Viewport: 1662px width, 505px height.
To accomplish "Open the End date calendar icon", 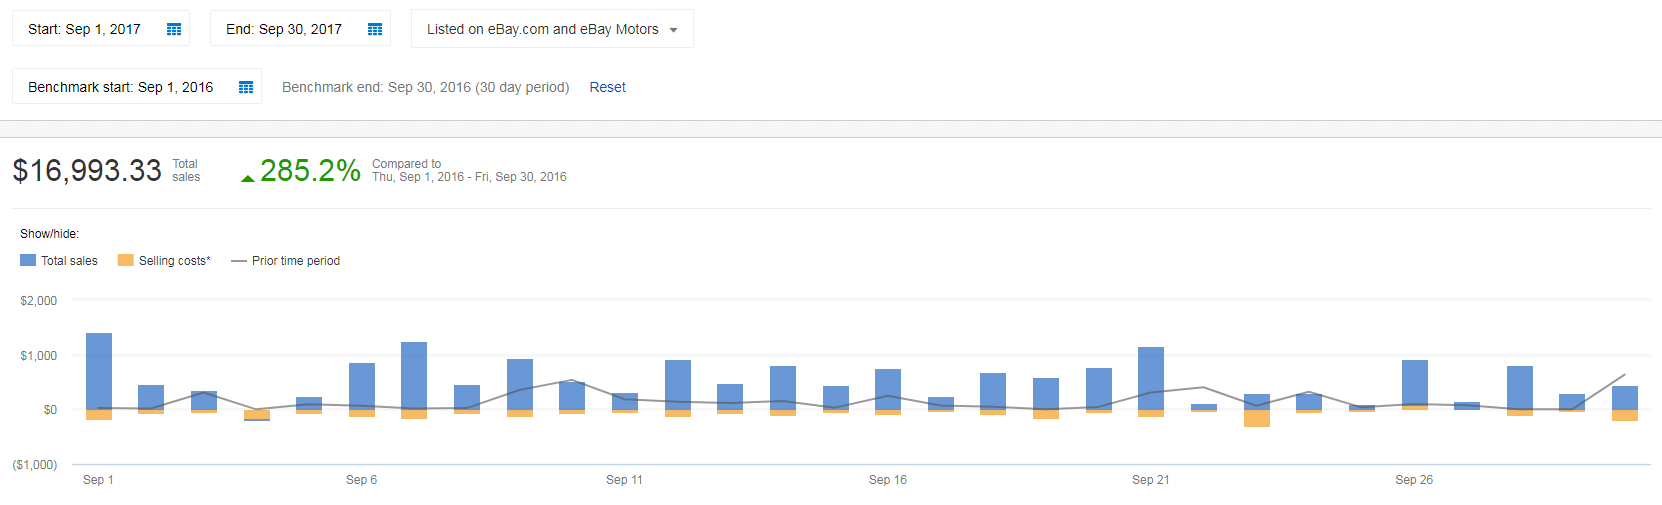I will point(375,29).
